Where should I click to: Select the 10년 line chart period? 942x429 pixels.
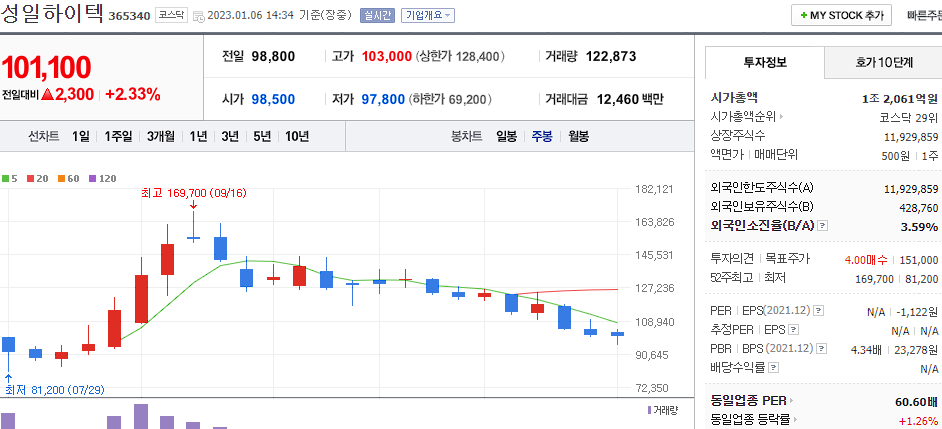tap(297, 136)
